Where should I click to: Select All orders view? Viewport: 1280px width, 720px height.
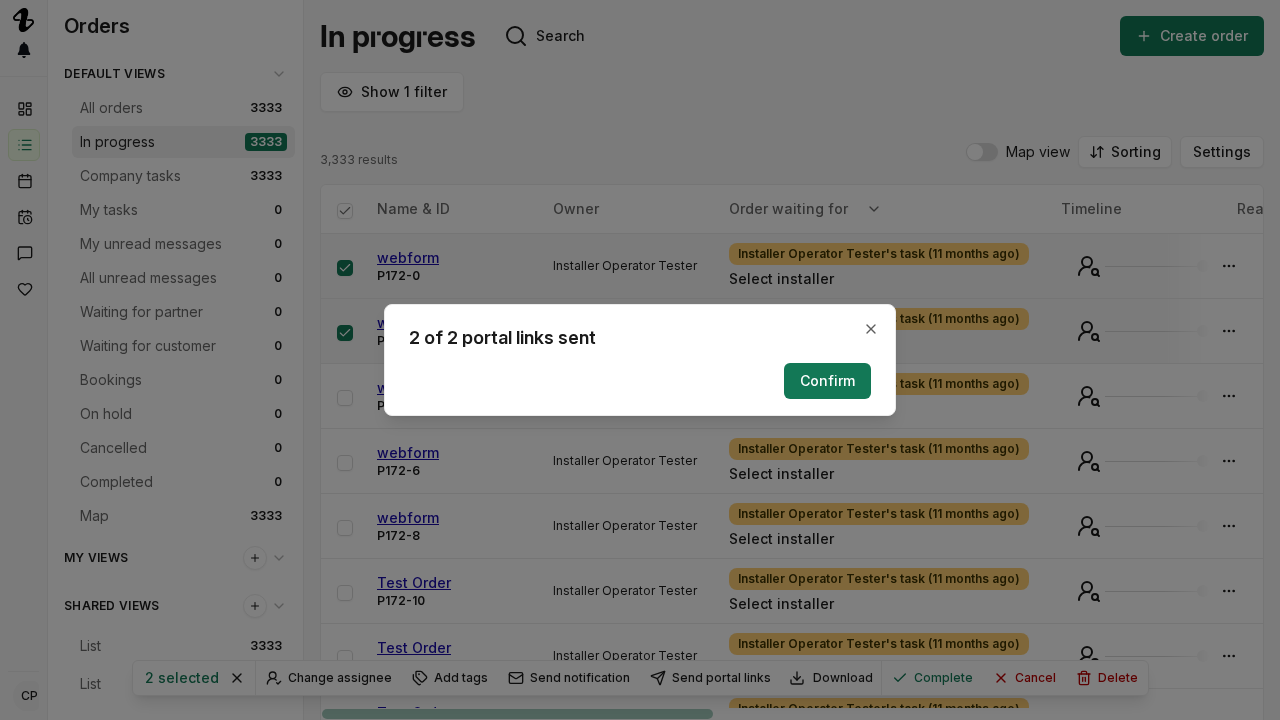pyautogui.click(x=183, y=108)
